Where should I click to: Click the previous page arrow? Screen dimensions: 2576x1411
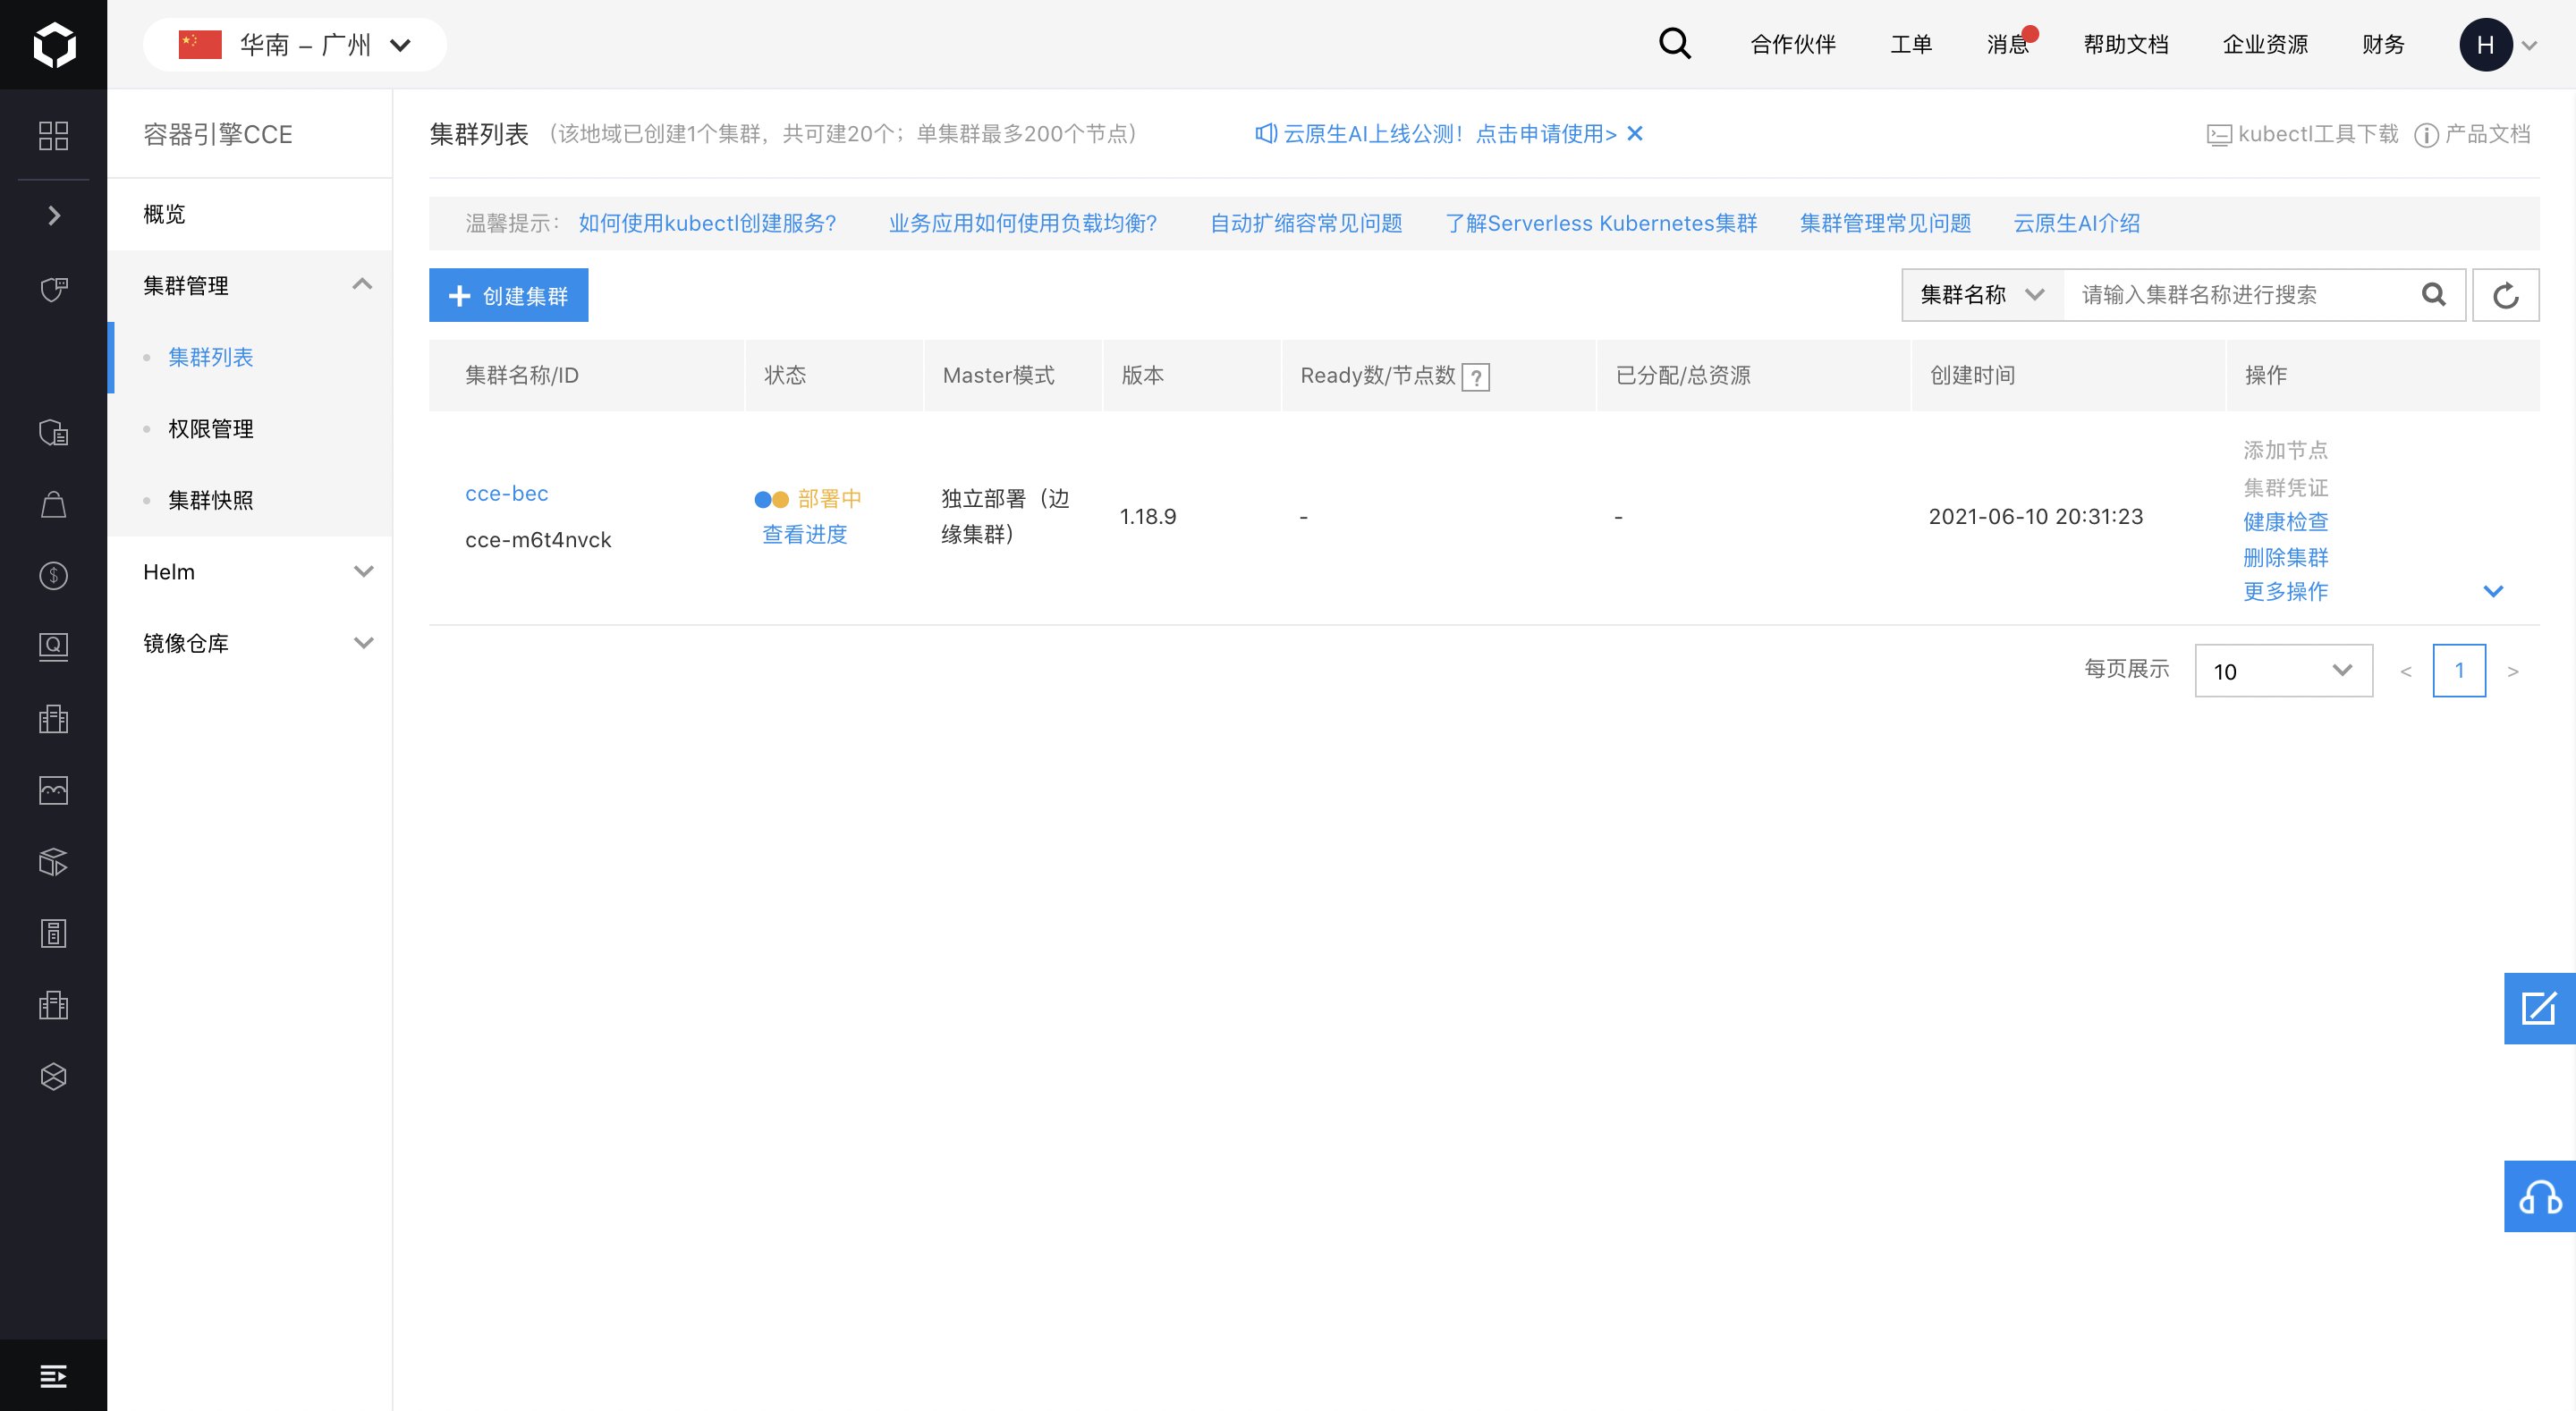(x=2406, y=671)
